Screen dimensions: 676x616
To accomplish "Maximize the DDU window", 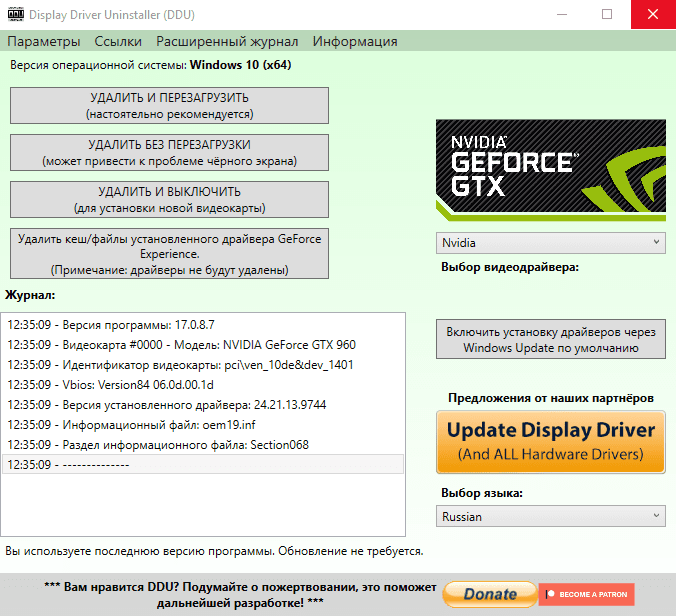I will click(607, 14).
